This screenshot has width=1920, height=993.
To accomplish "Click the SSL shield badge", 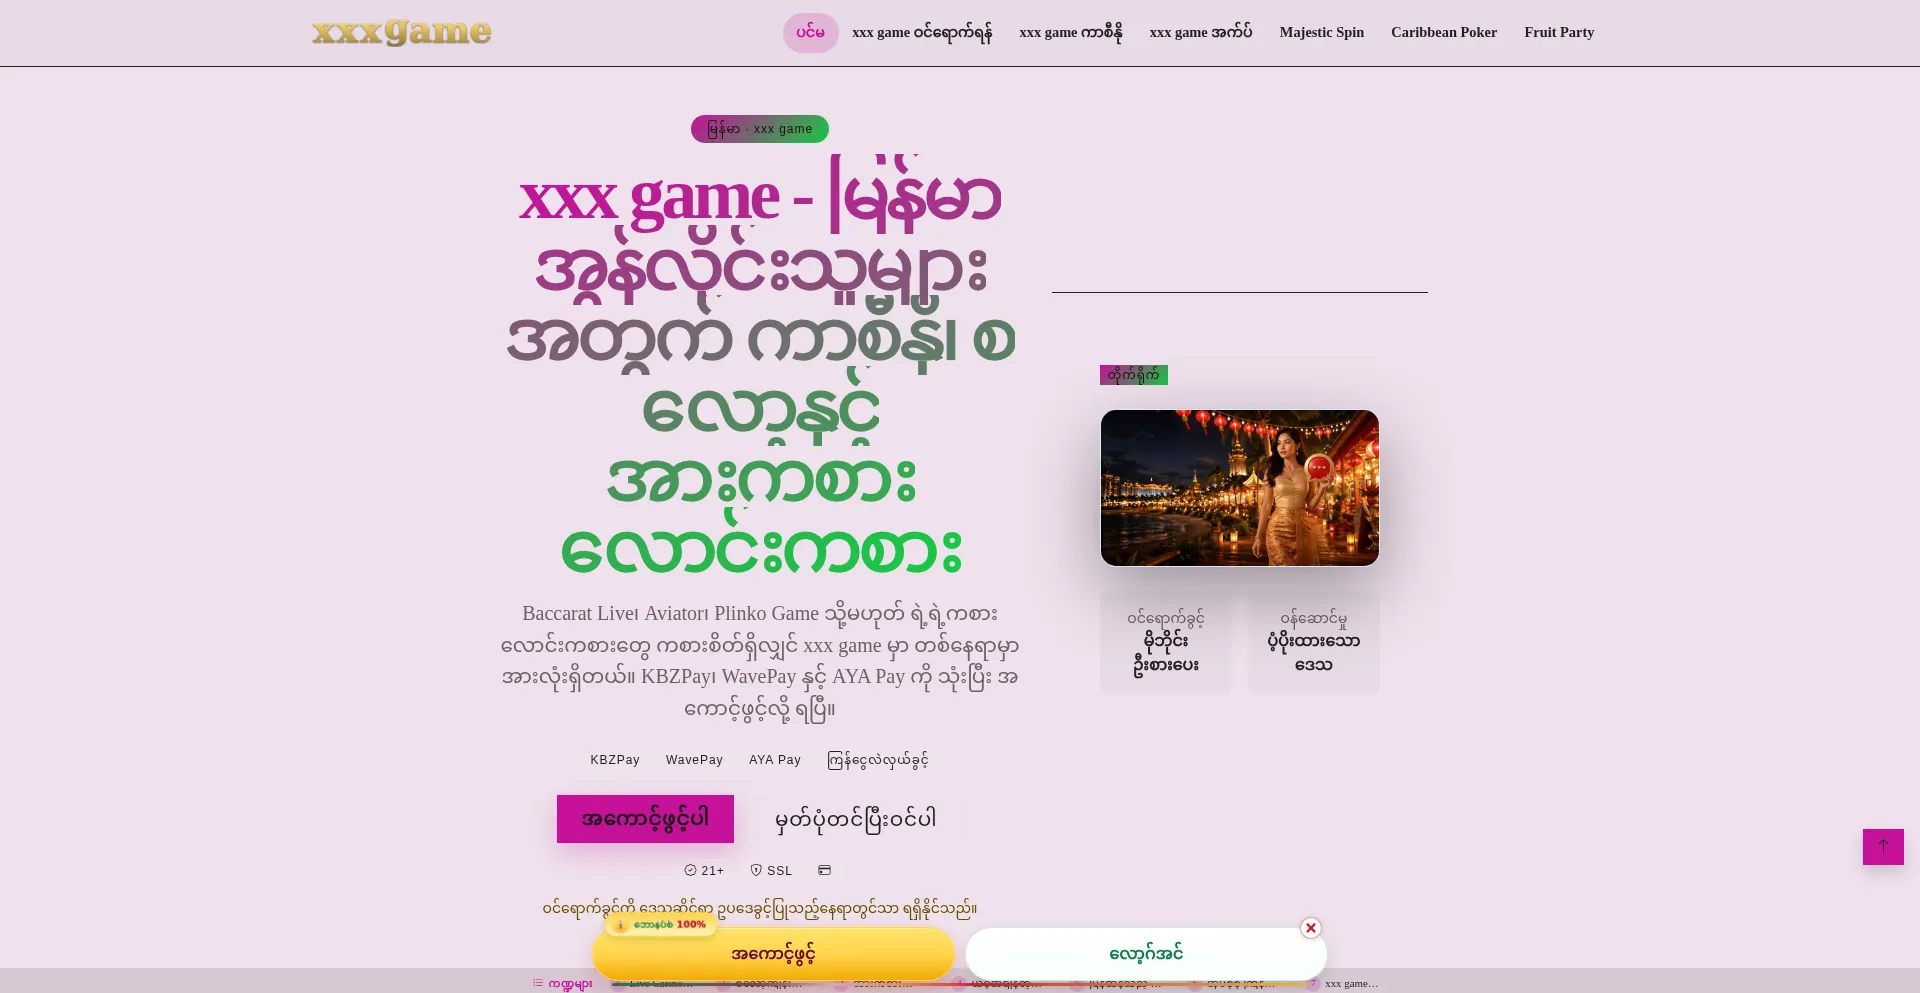I will 771,871.
